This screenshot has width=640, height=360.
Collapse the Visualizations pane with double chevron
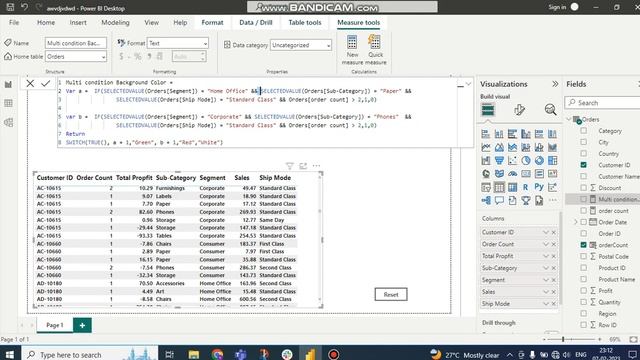coord(555,84)
